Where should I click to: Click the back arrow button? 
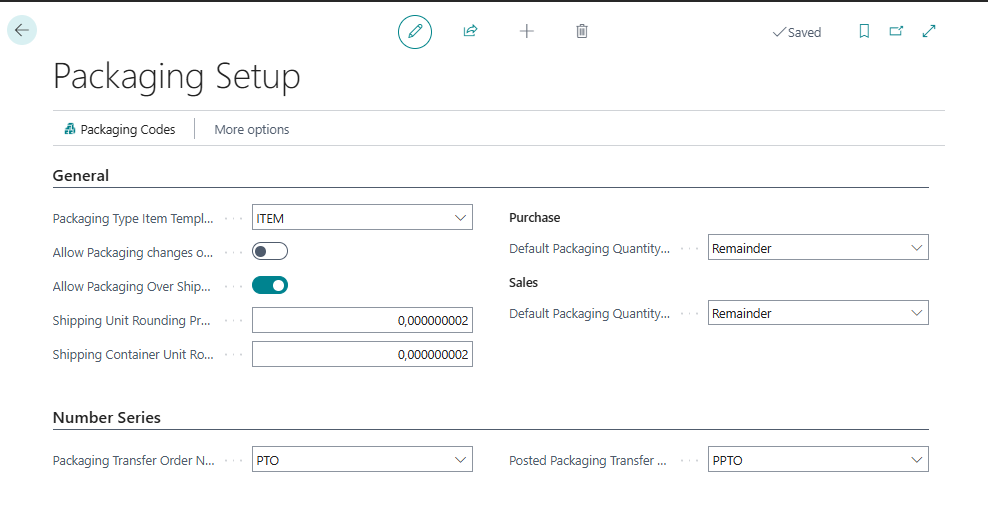[22, 30]
